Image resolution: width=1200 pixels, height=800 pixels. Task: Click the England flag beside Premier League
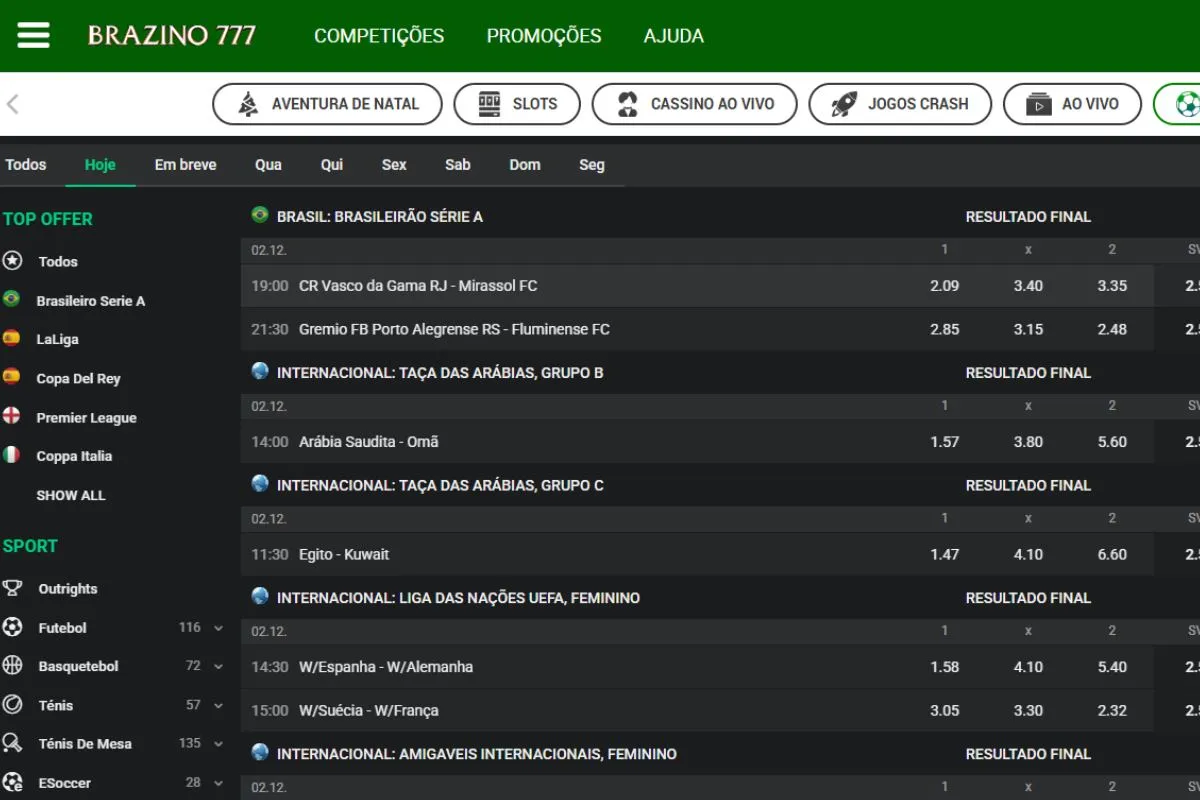pyautogui.click(x=11, y=417)
